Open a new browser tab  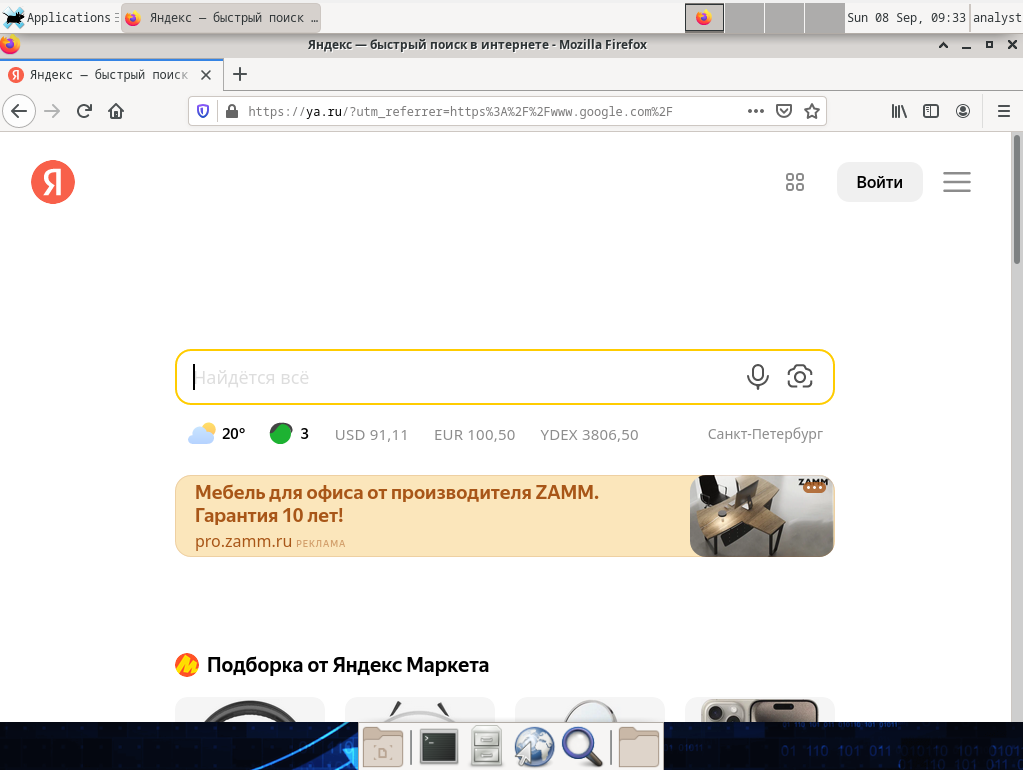[x=239, y=74]
